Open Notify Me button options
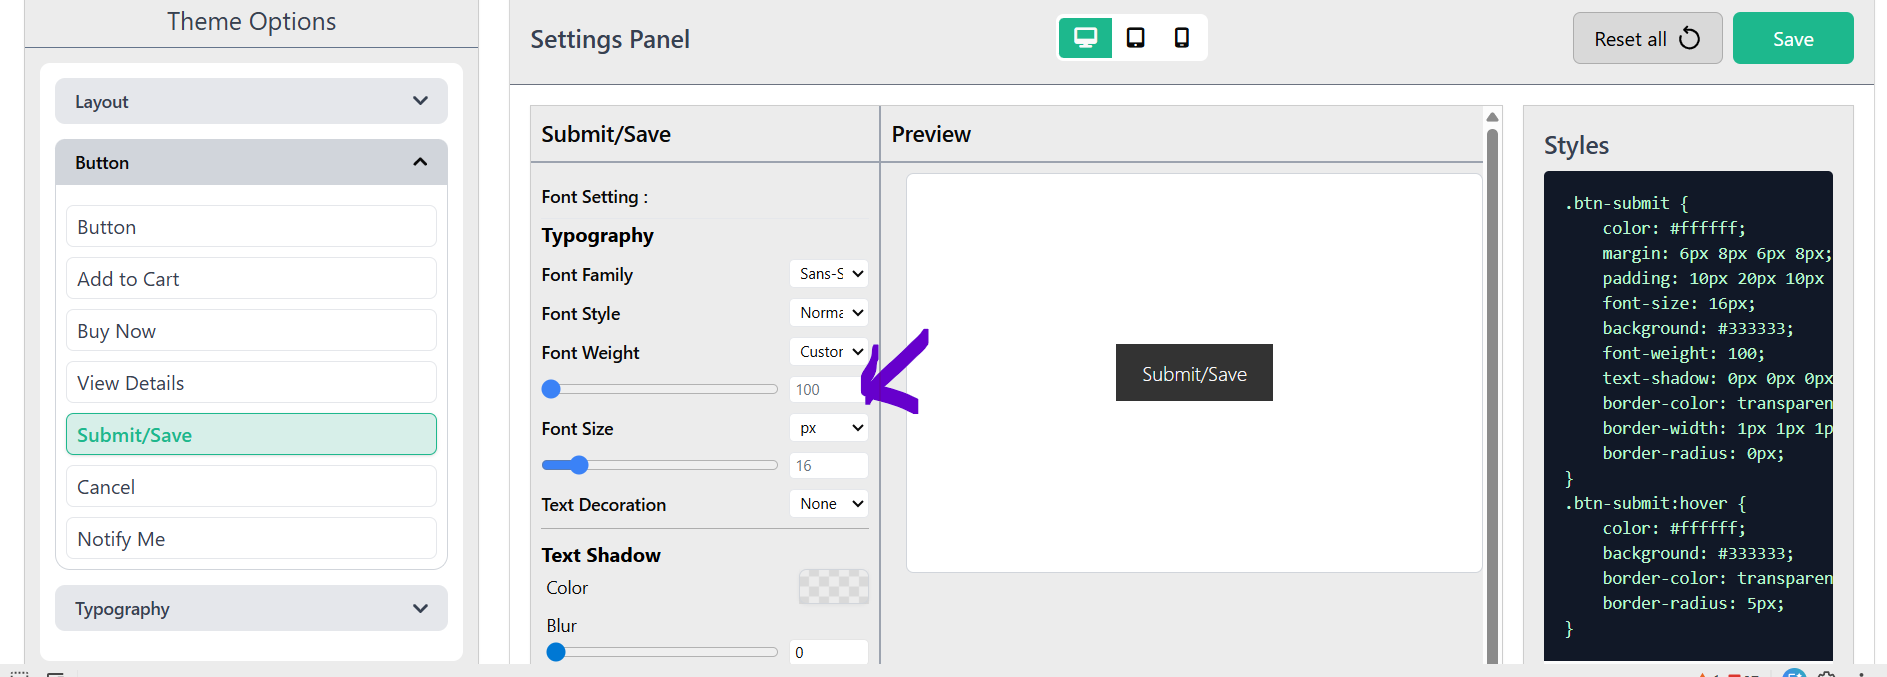 click(x=251, y=538)
